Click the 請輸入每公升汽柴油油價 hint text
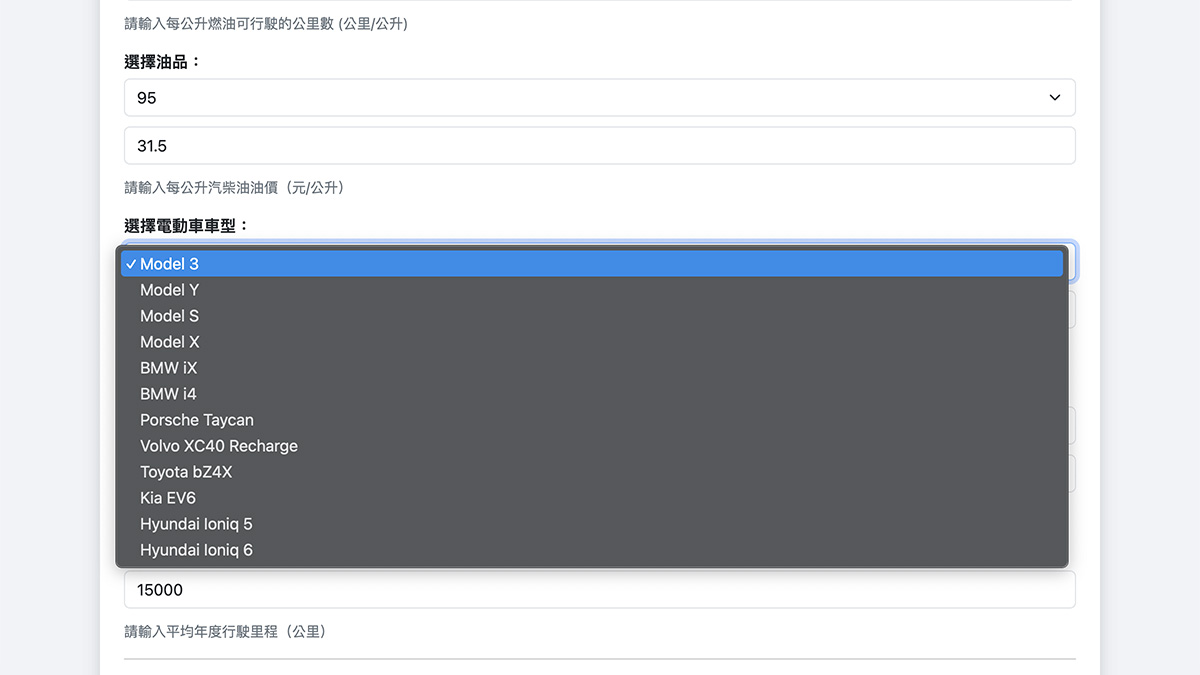The width and height of the screenshot is (1200, 675). click(234, 188)
